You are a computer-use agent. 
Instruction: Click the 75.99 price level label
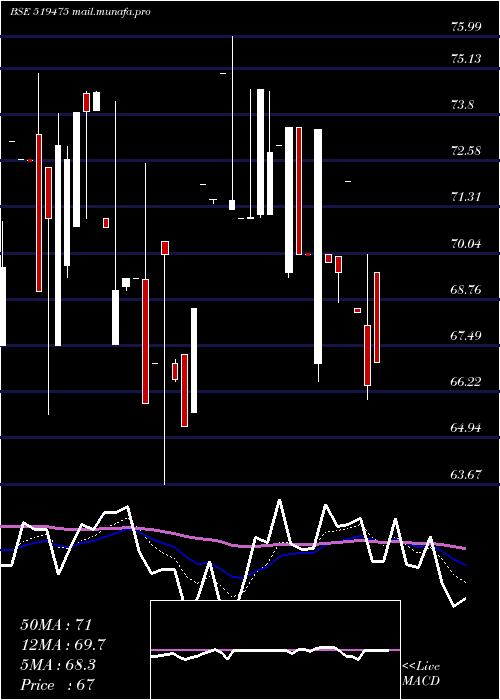tap(466, 27)
